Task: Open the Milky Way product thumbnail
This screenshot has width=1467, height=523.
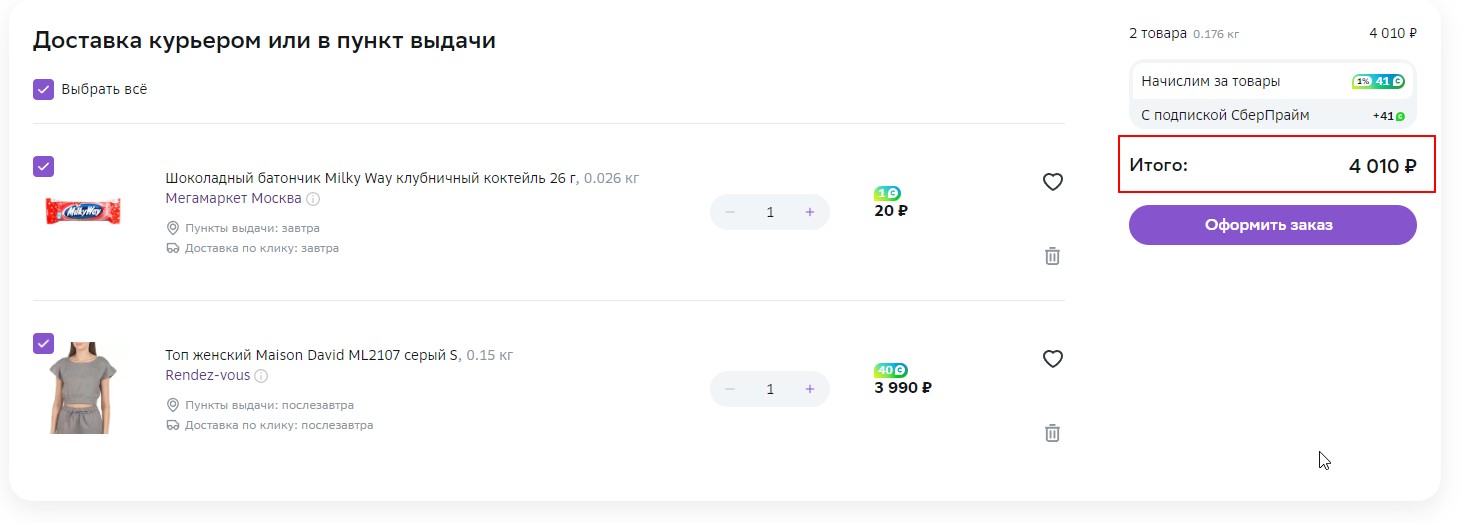Action: (83, 211)
